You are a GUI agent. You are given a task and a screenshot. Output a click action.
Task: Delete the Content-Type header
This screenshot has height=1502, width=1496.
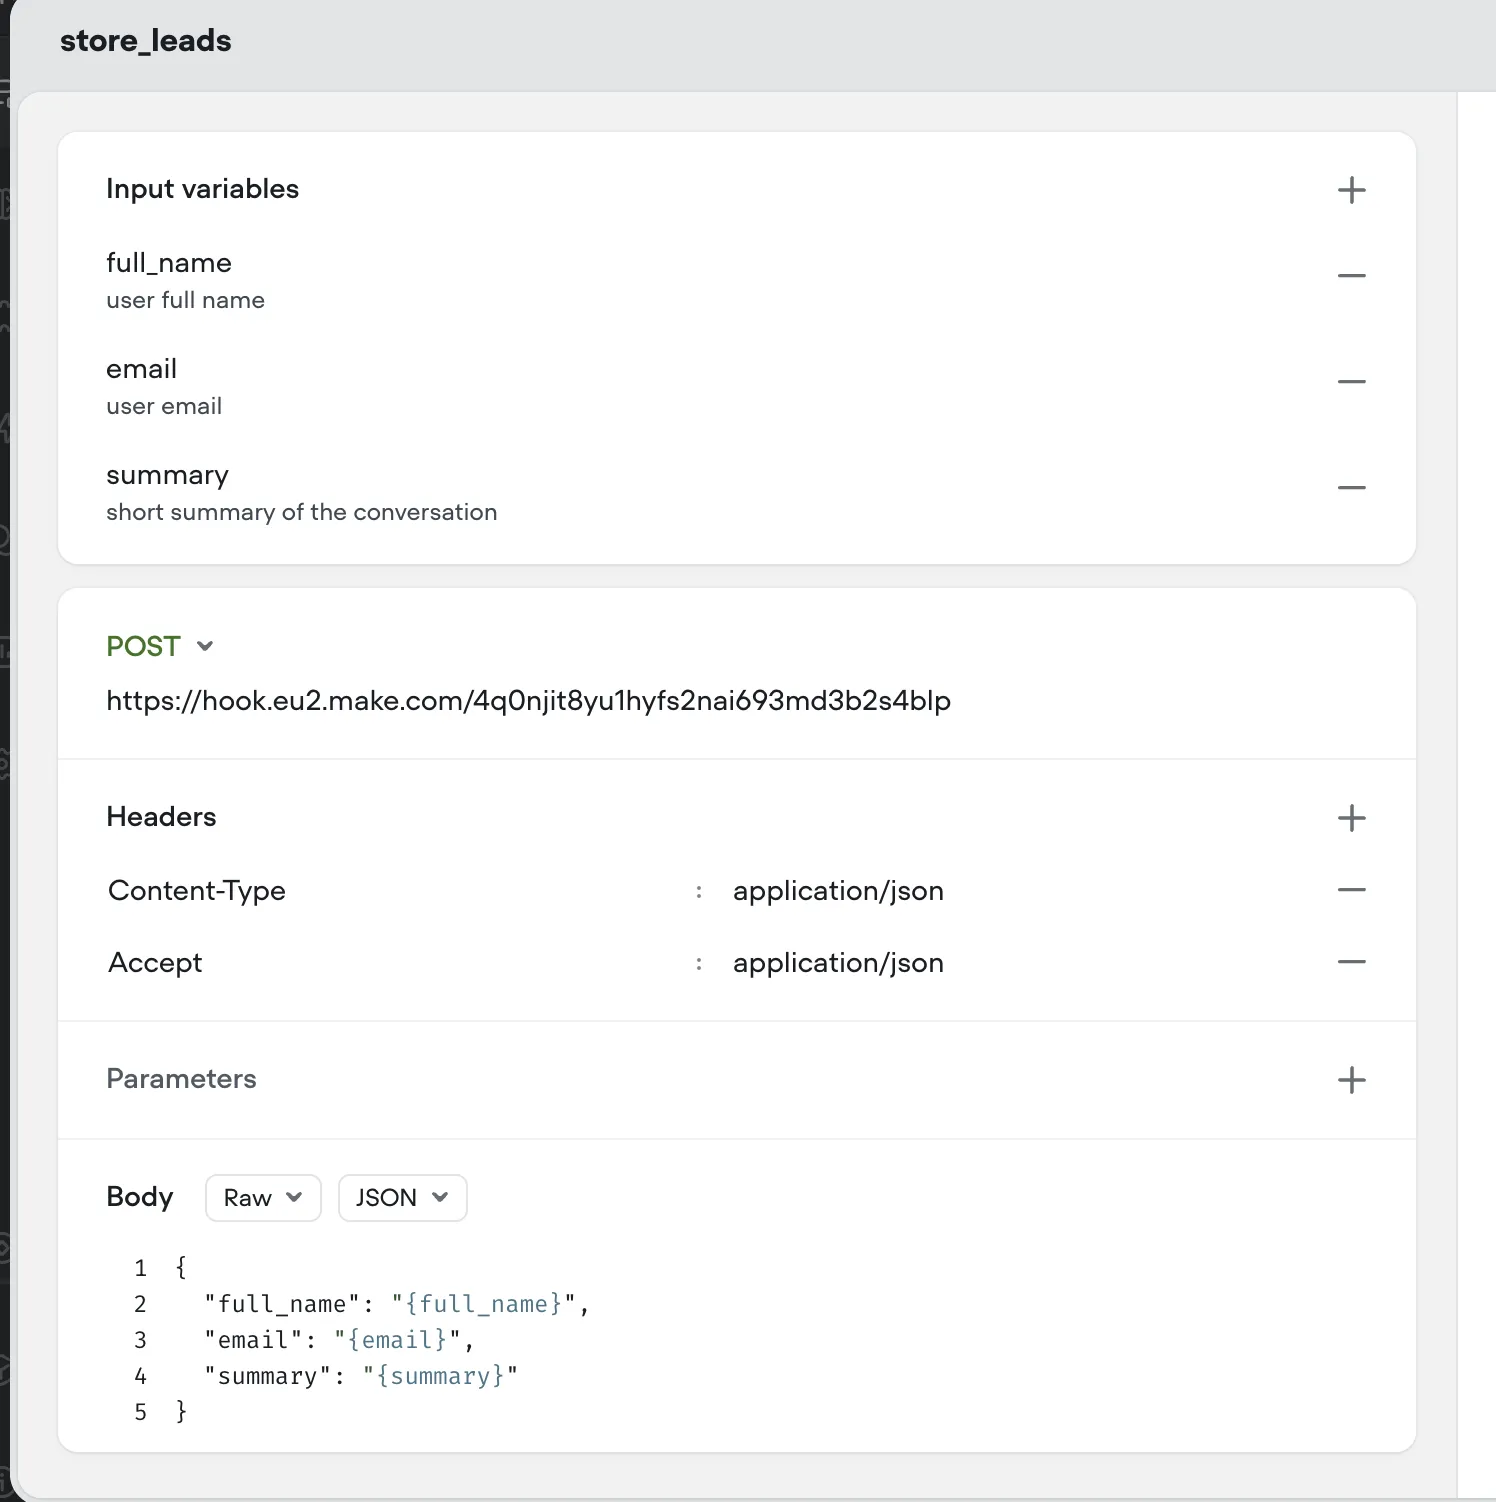1351,889
